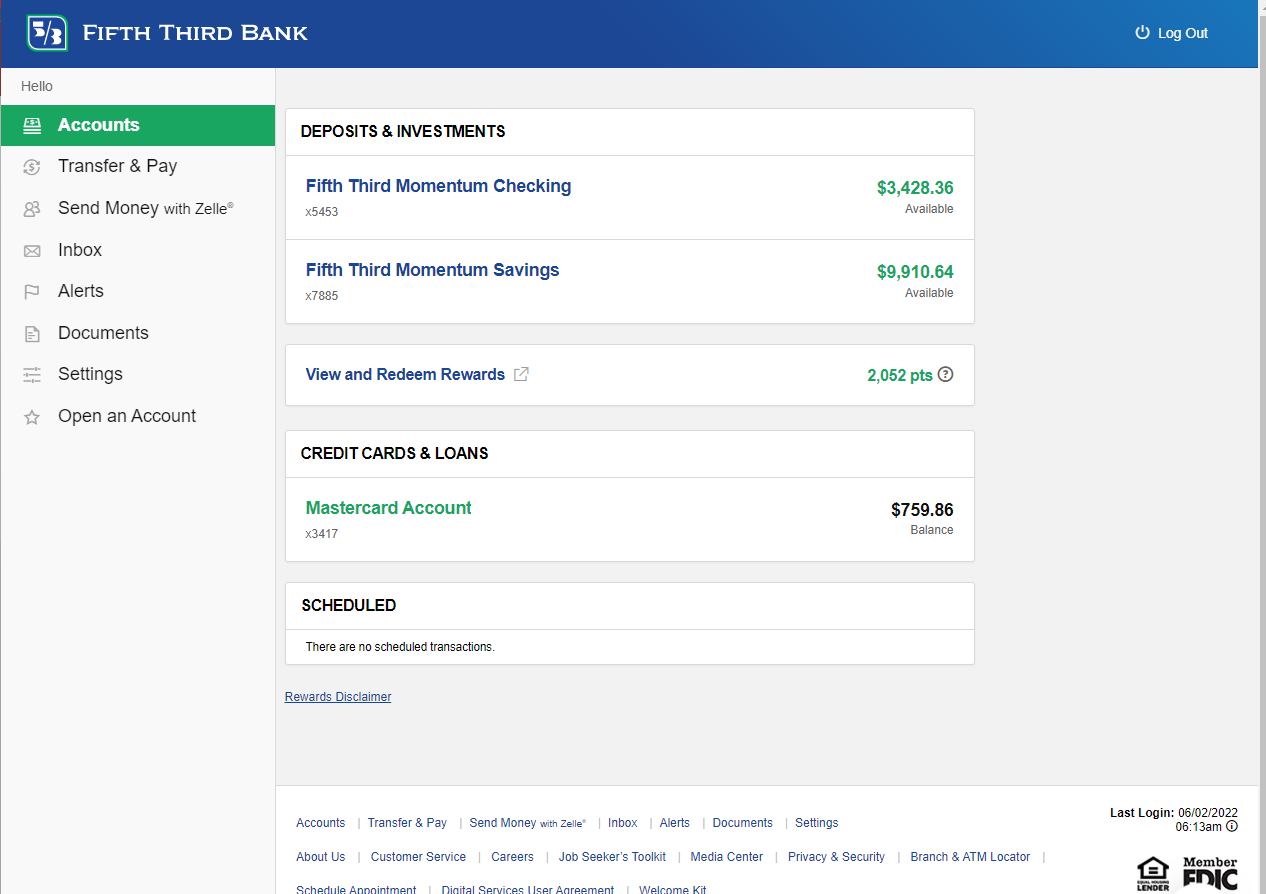
Task: Click the Accounts cash icon in sidebar
Action: click(x=32, y=125)
